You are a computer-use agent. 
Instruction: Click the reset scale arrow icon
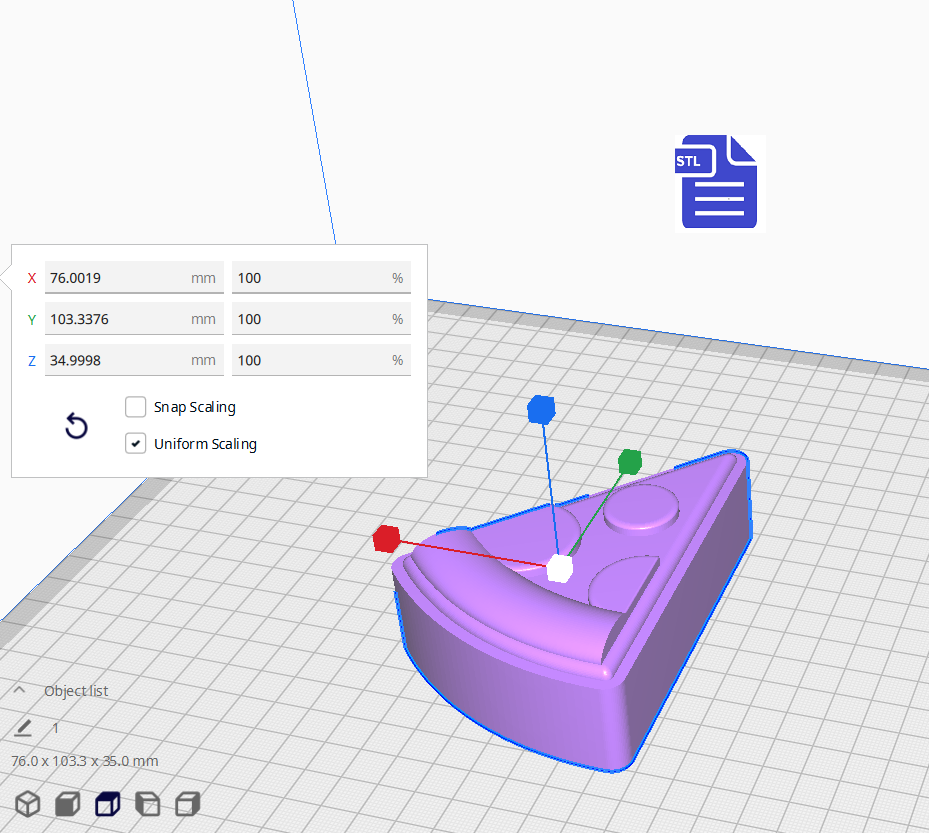point(76,427)
